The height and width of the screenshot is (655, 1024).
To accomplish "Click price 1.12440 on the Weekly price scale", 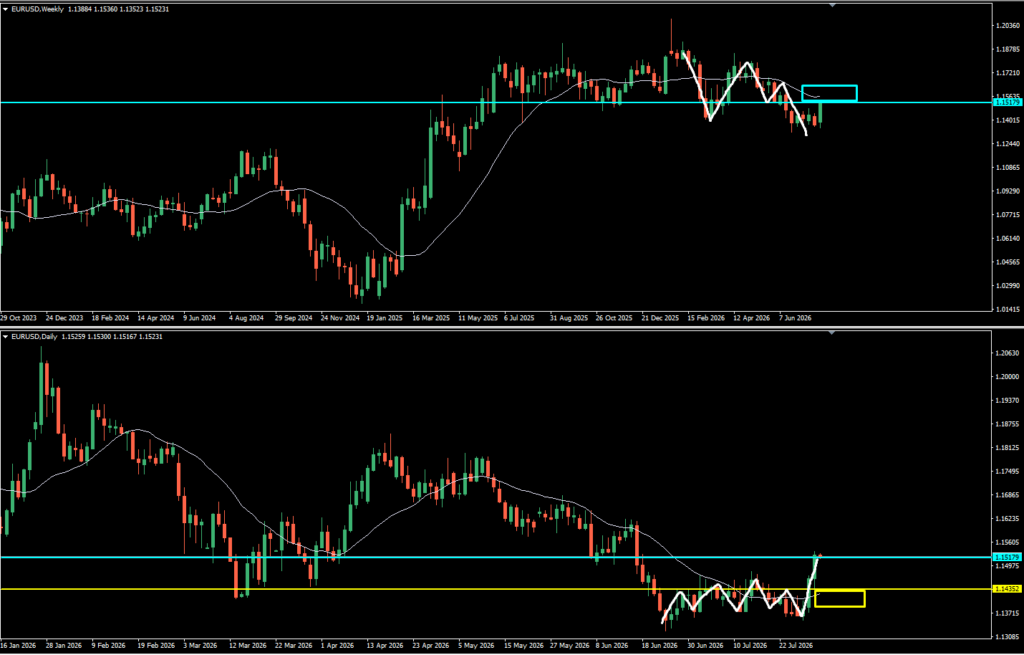I will (1010, 144).
